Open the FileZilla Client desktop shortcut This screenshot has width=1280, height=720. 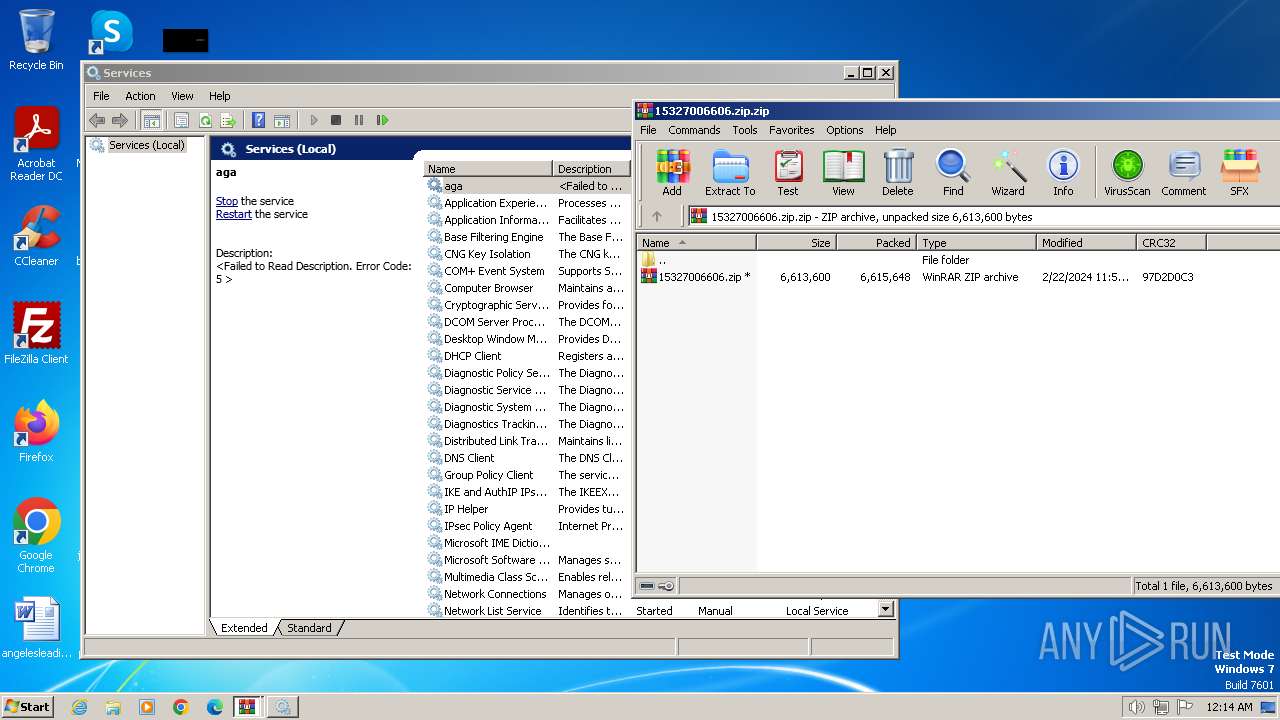(x=36, y=333)
